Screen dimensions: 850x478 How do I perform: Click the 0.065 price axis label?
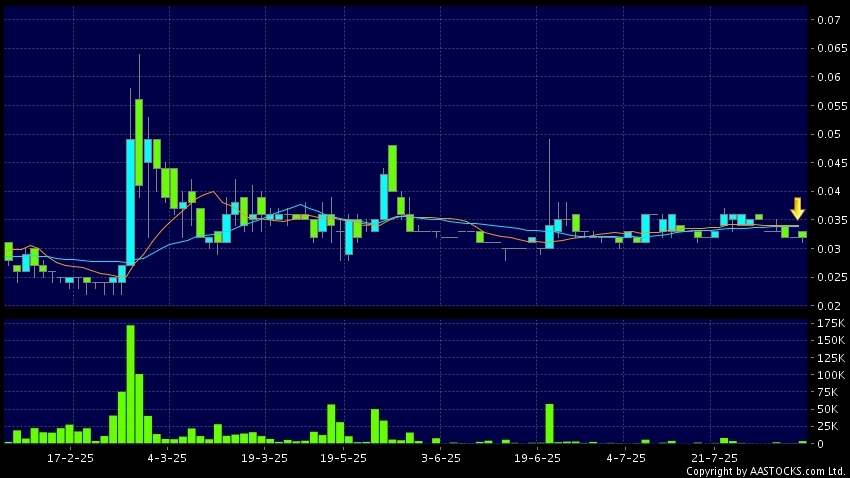point(832,48)
